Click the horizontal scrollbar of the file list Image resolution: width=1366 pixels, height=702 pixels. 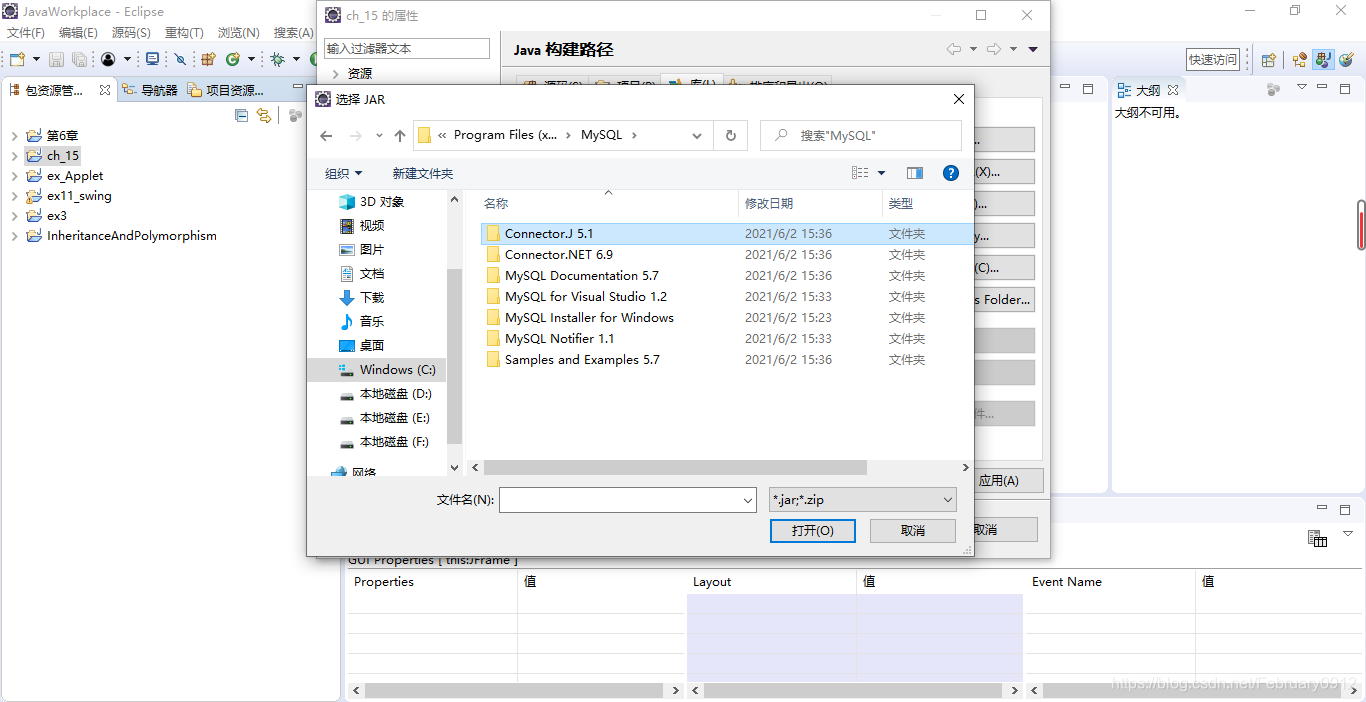pyautogui.click(x=675, y=467)
